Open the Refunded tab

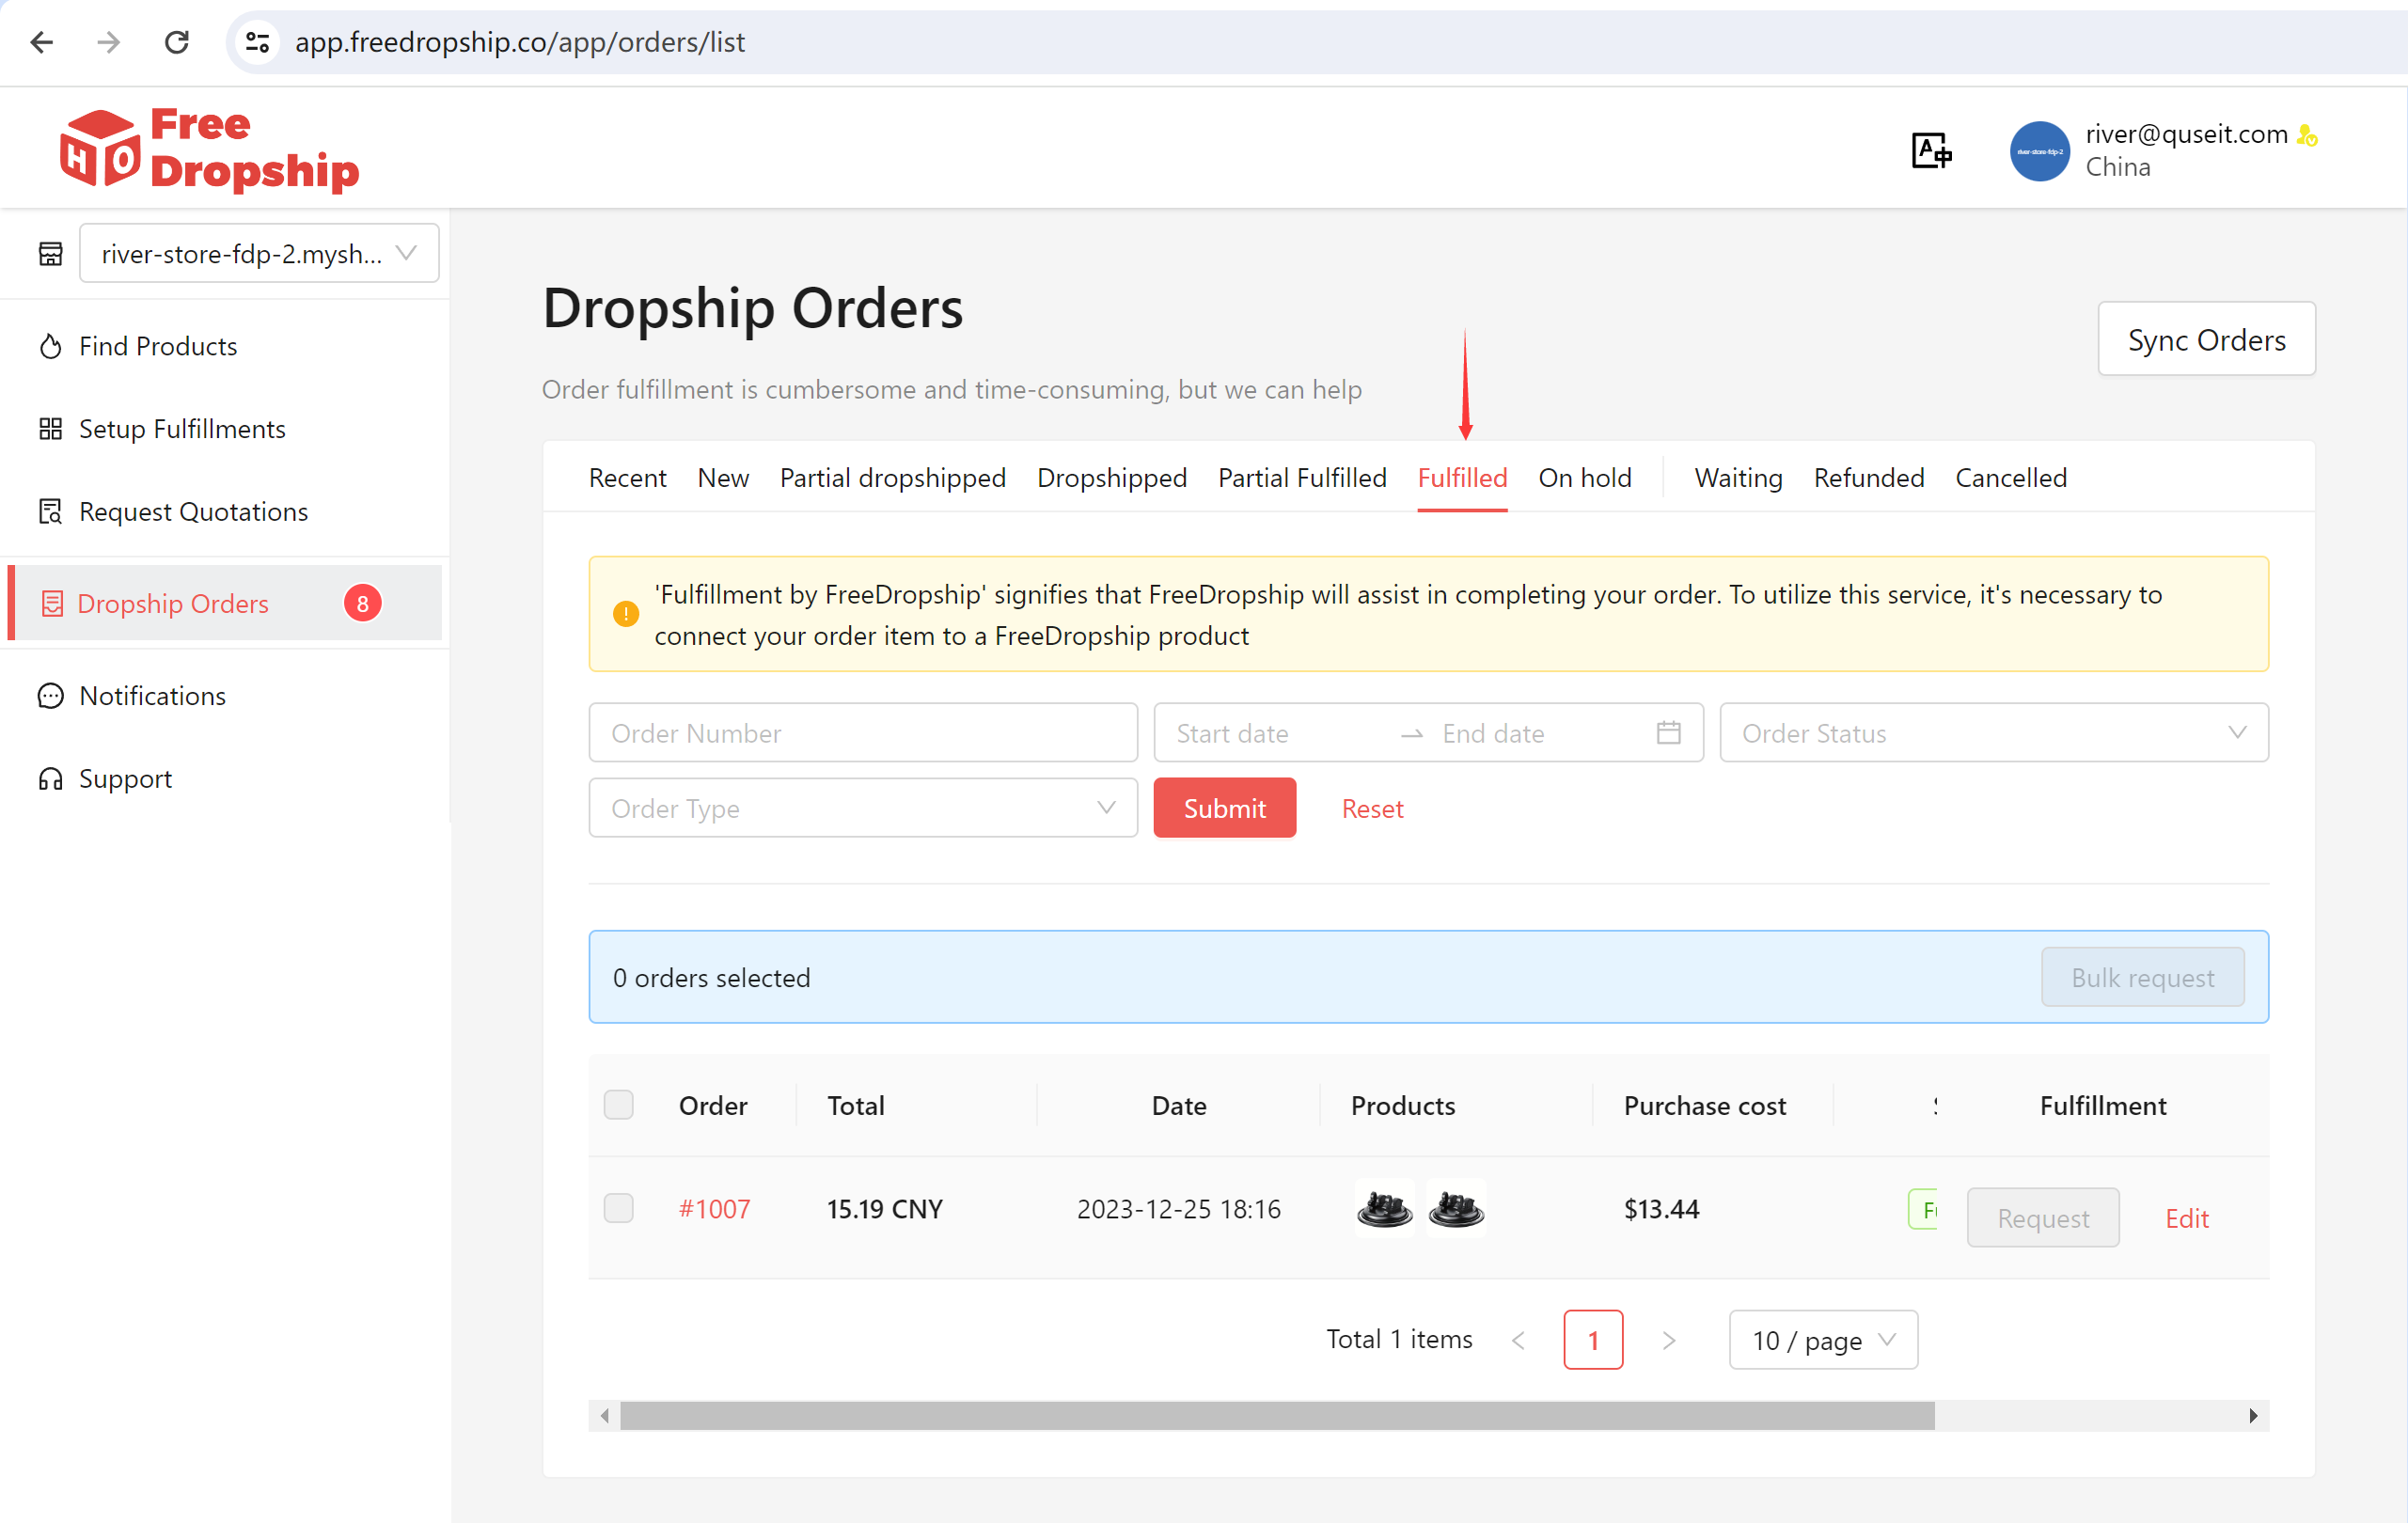click(1869, 478)
